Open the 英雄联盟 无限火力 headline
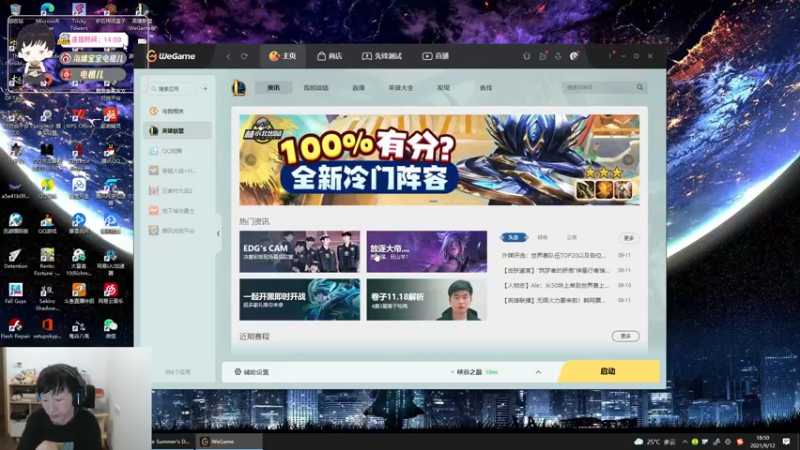This screenshot has height=450, width=800. point(555,300)
